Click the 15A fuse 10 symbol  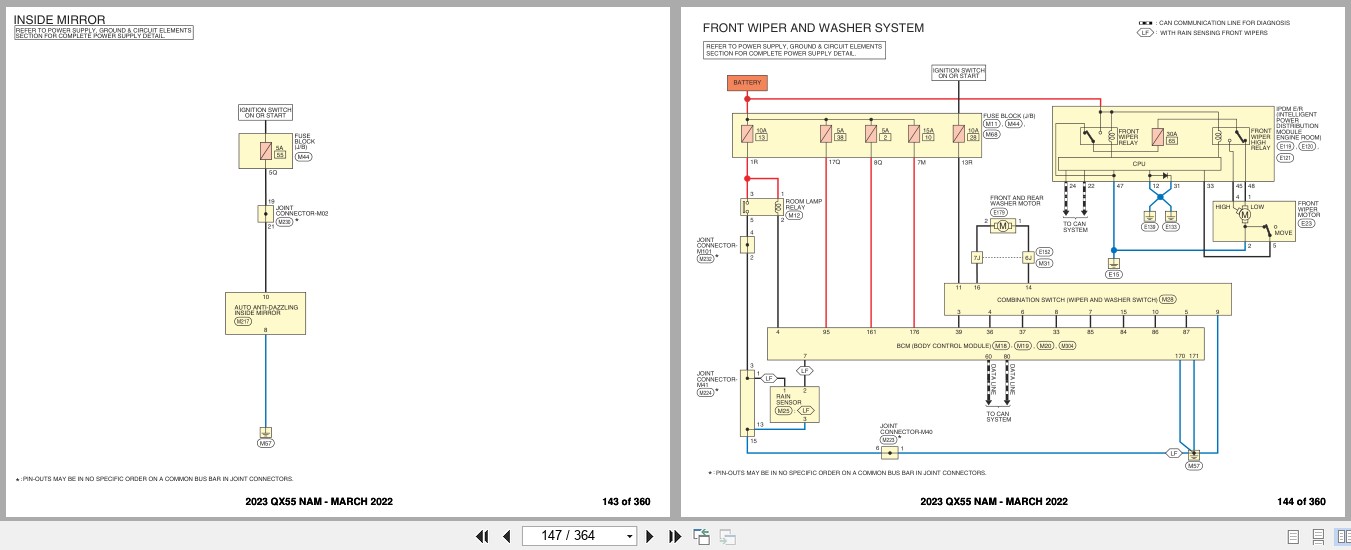pos(914,133)
